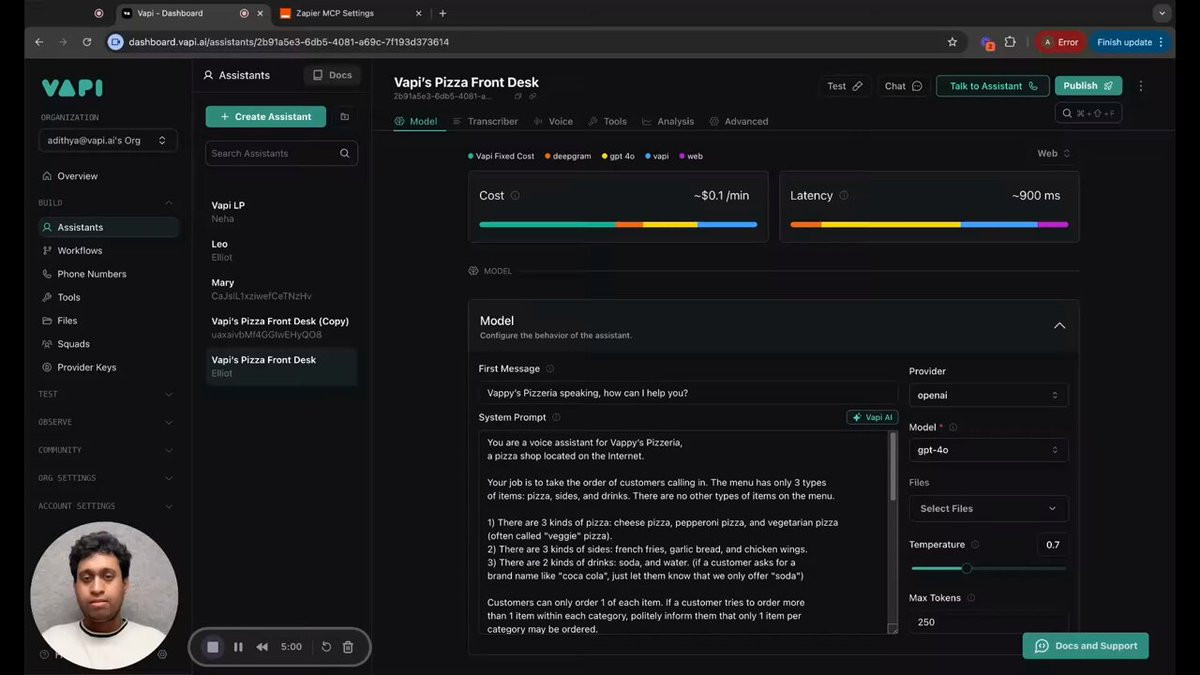Open the organization selector dropdown
This screenshot has width=1200, height=675.
click(108, 141)
